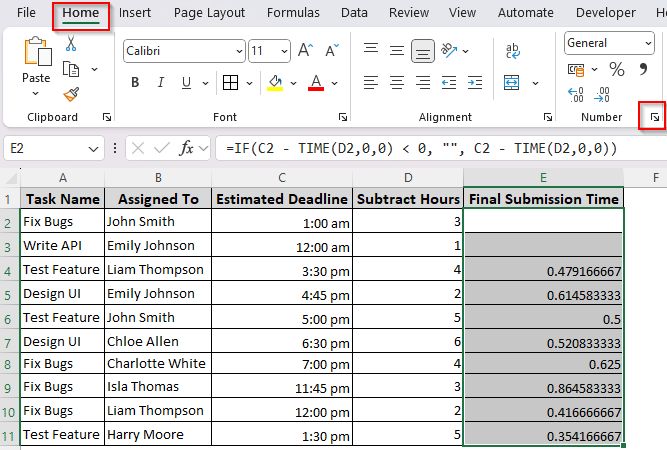667x450 pixels.
Task: Apply the yellow fill color bucket
Action: (275, 83)
